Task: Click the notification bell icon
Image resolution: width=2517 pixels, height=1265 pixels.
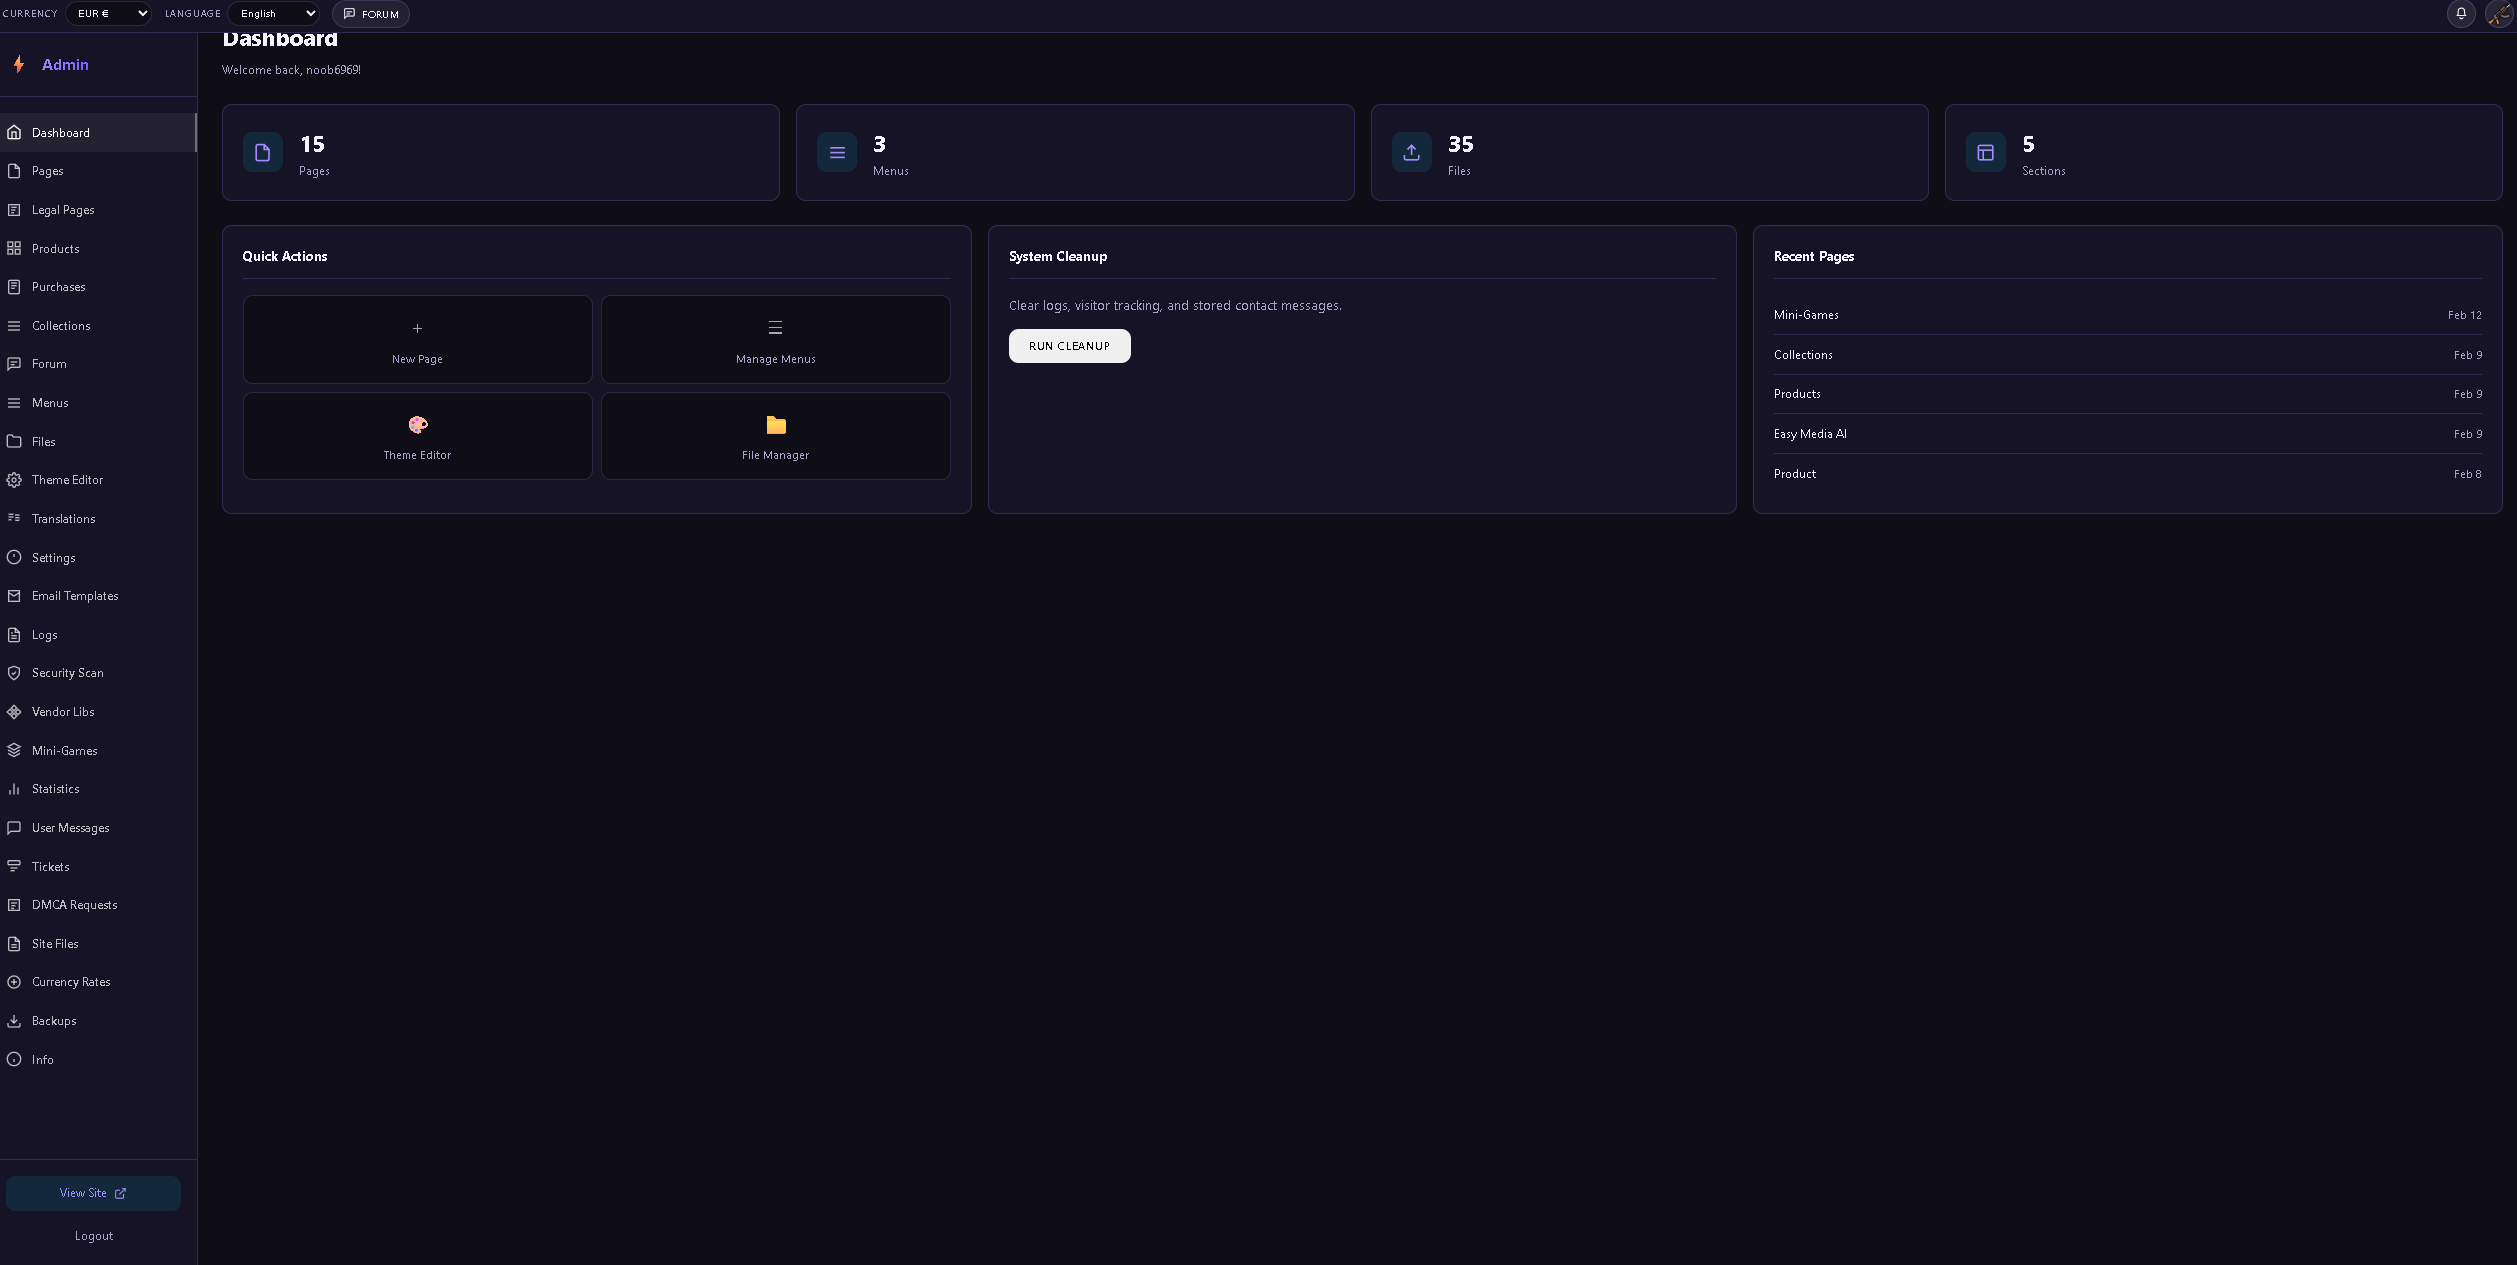Action: (2461, 14)
